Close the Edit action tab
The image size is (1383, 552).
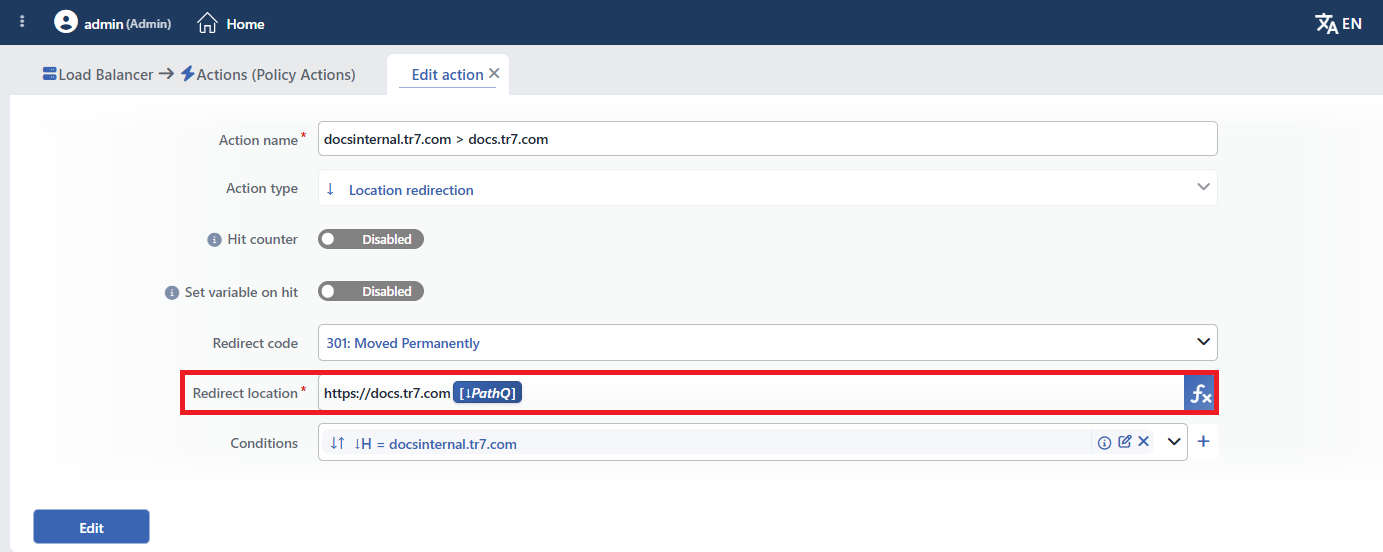pos(494,74)
